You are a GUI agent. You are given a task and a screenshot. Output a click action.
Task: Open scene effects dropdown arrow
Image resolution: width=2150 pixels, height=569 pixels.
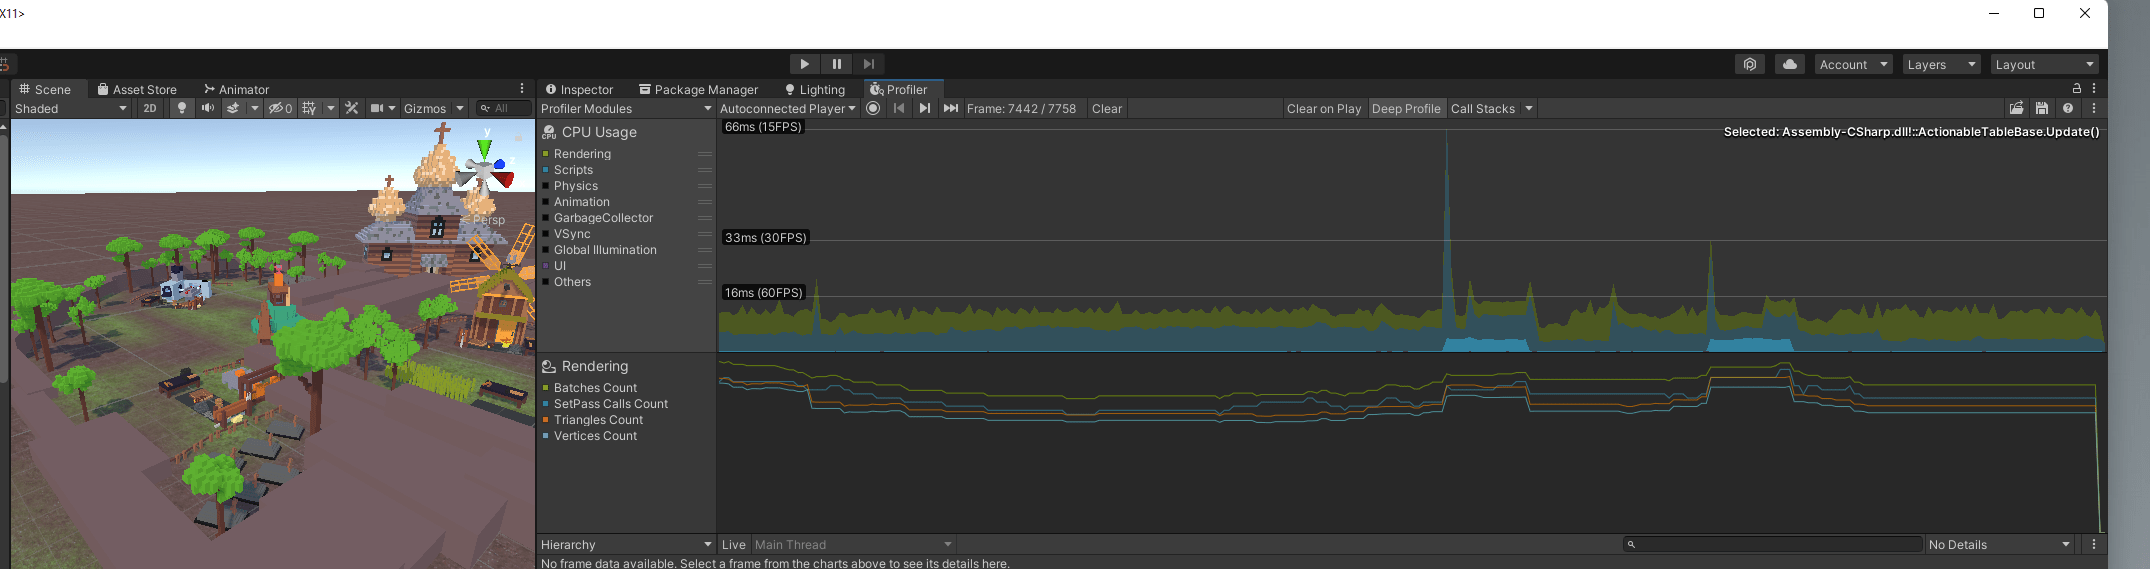tap(254, 108)
